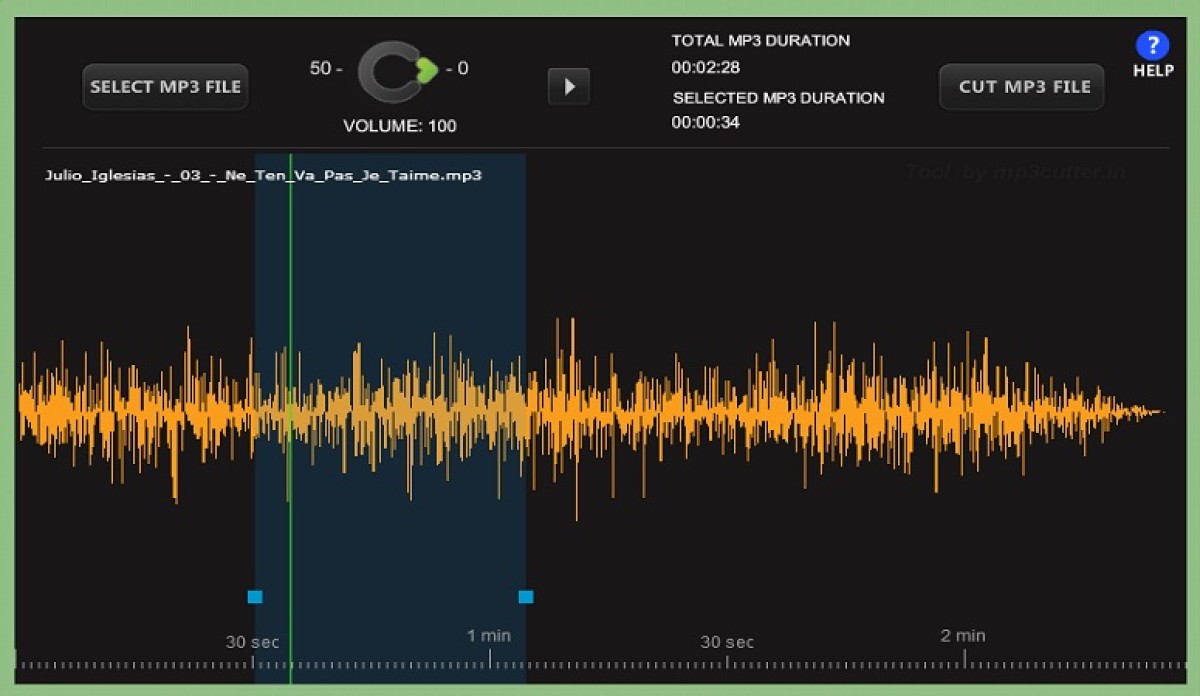
Task: Open help via the blue question mark icon
Action: (x=1152, y=46)
